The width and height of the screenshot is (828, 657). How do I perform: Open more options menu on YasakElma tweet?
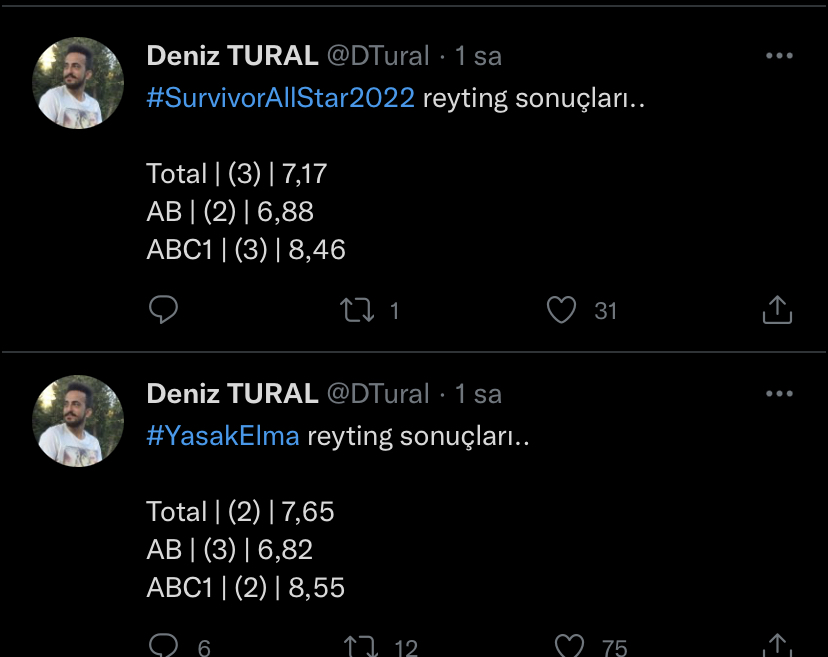click(779, 394)
